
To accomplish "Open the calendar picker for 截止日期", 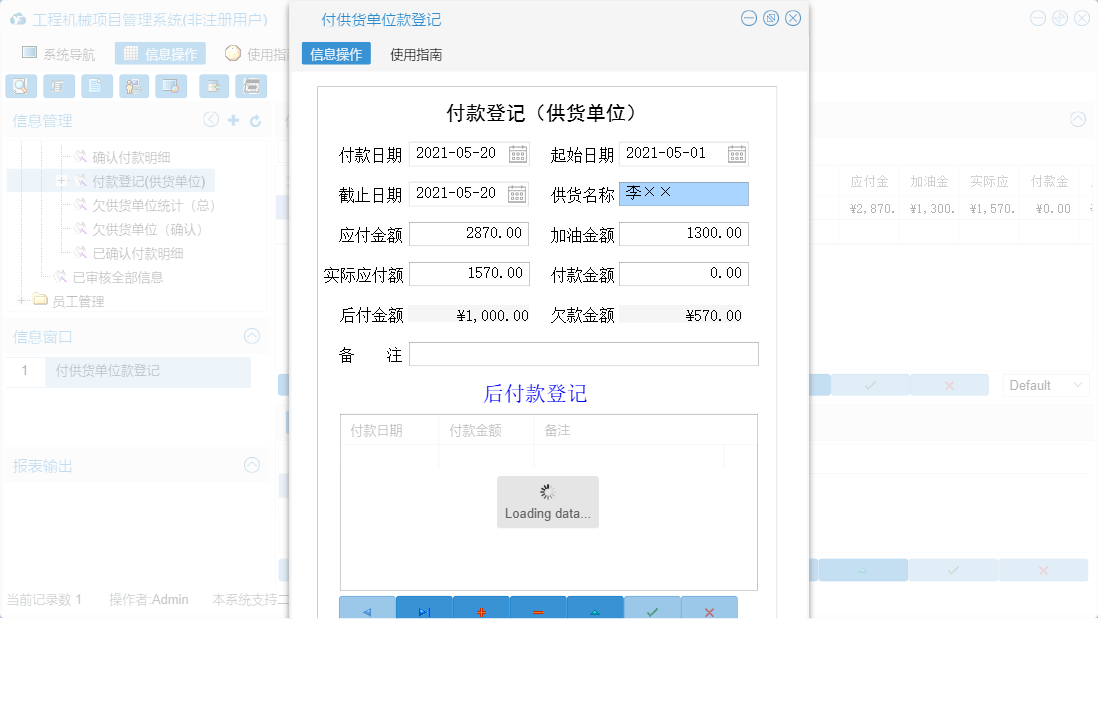I will click(x=518, y=193).
